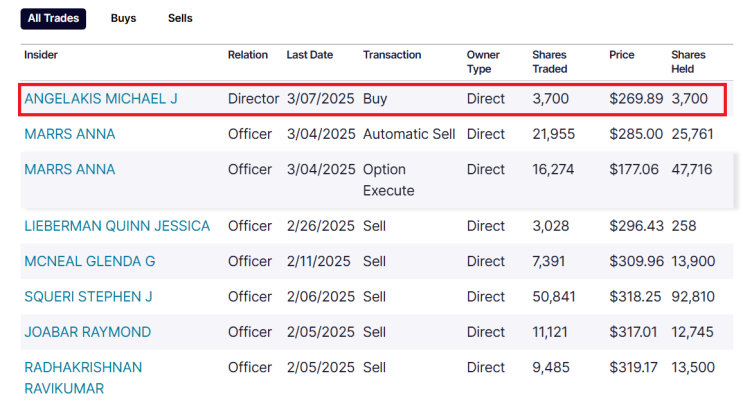The height and width of the screenshot is (405, 743).
Task: Click the Transaction column header
Action: tap(392, 55)
